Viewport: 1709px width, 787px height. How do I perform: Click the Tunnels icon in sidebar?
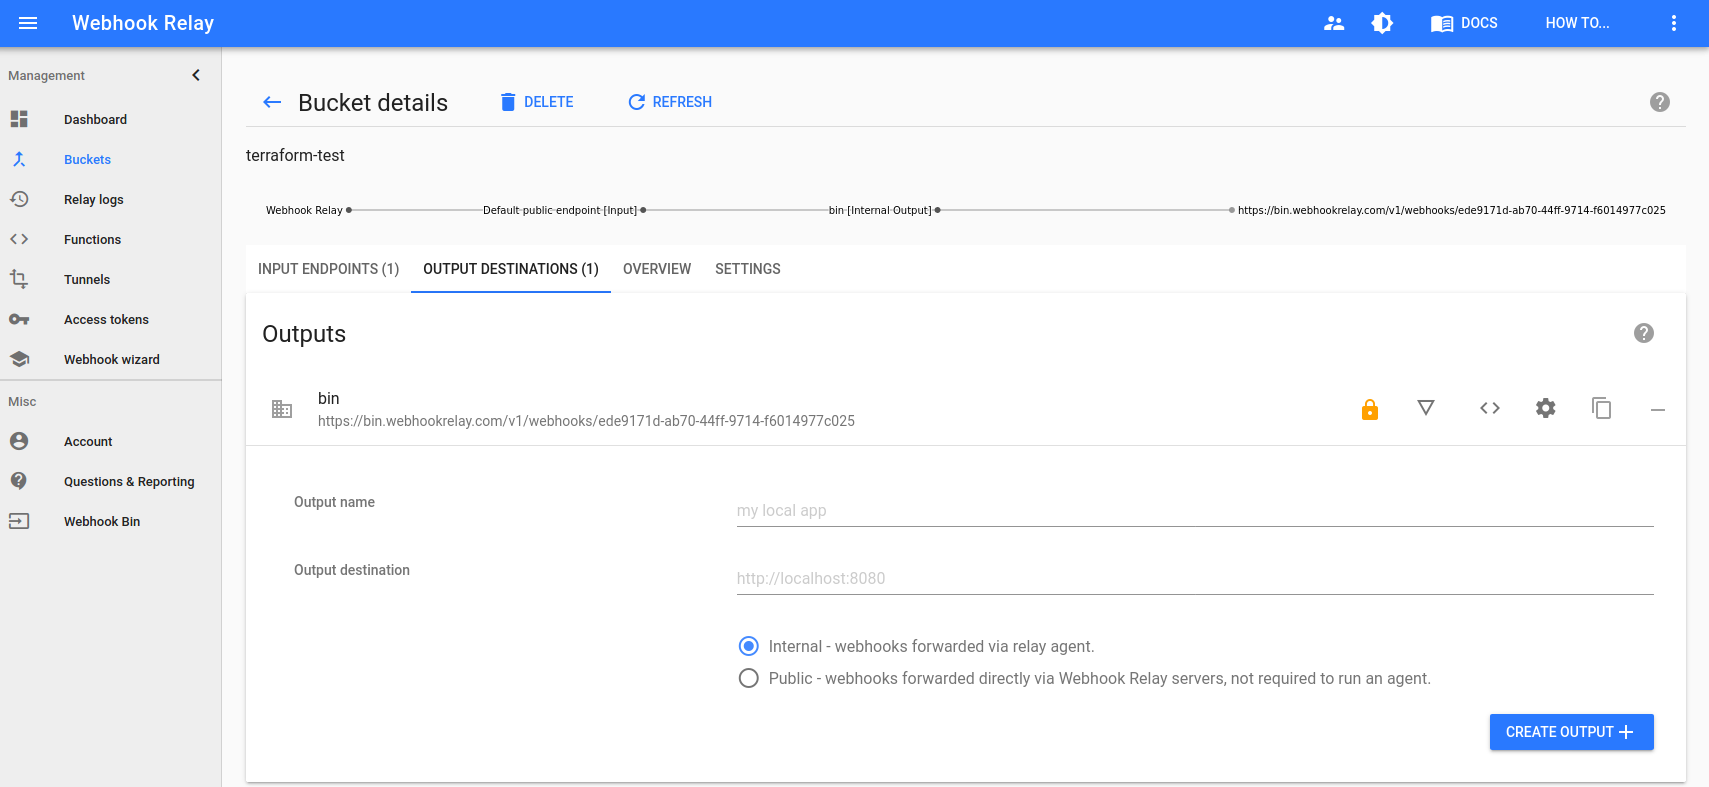coord(19,279)
